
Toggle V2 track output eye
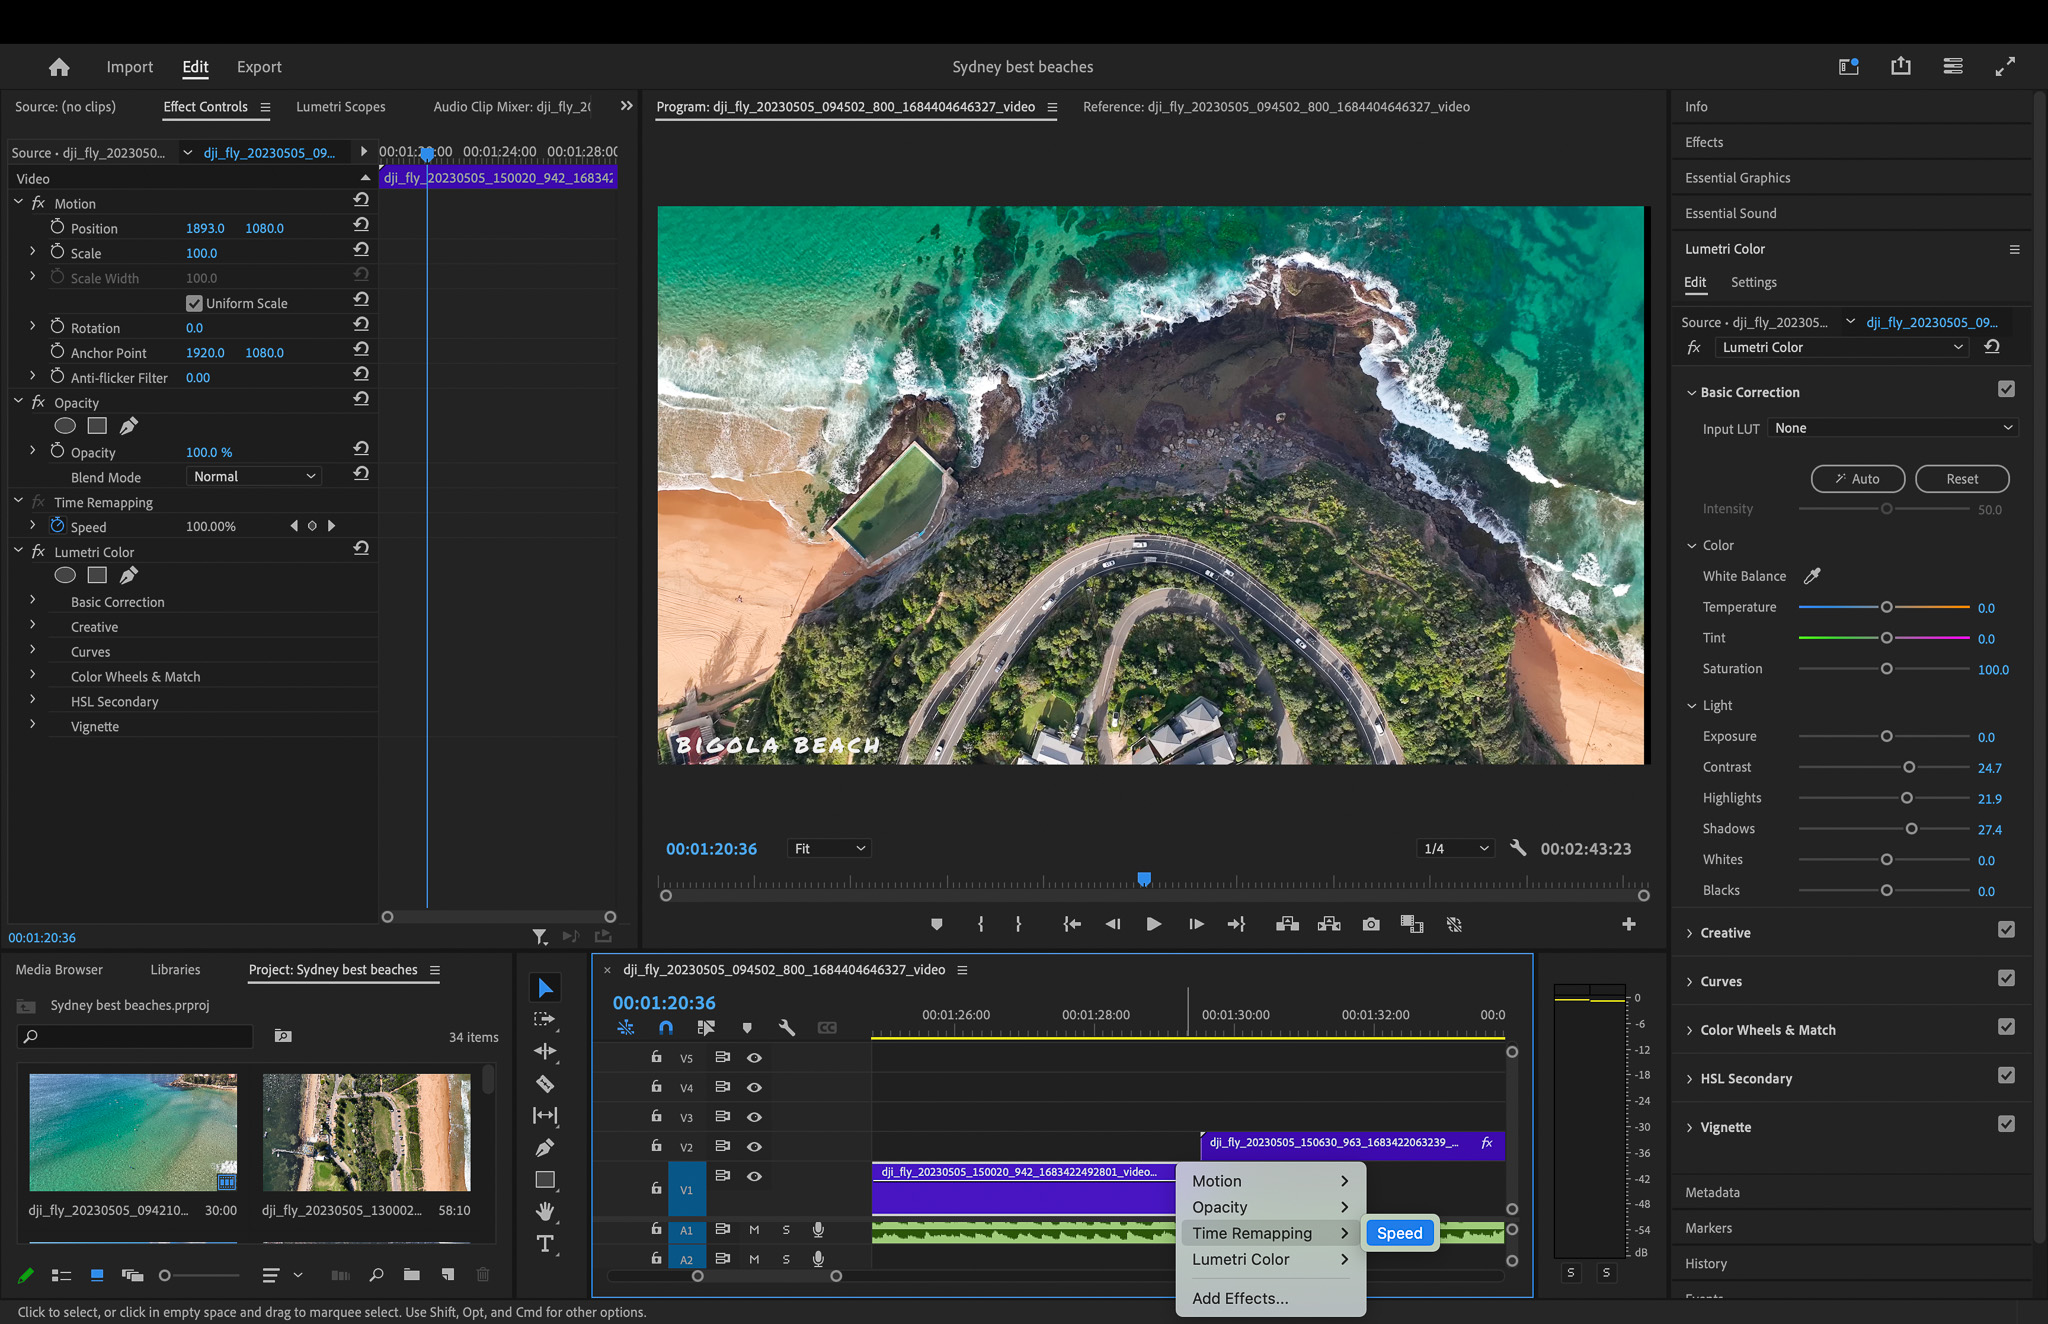754,1146
